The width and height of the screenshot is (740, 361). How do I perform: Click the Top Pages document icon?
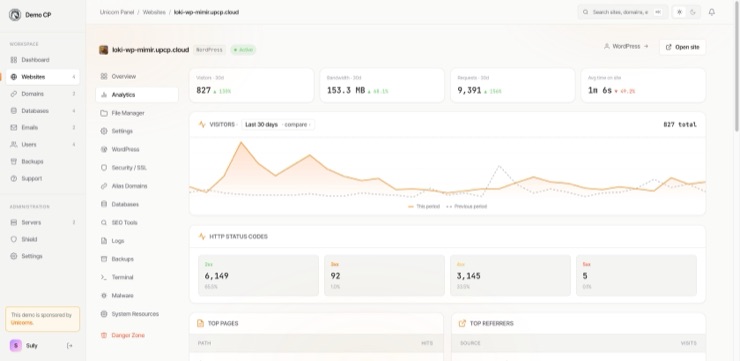click(x=200, y=324)
